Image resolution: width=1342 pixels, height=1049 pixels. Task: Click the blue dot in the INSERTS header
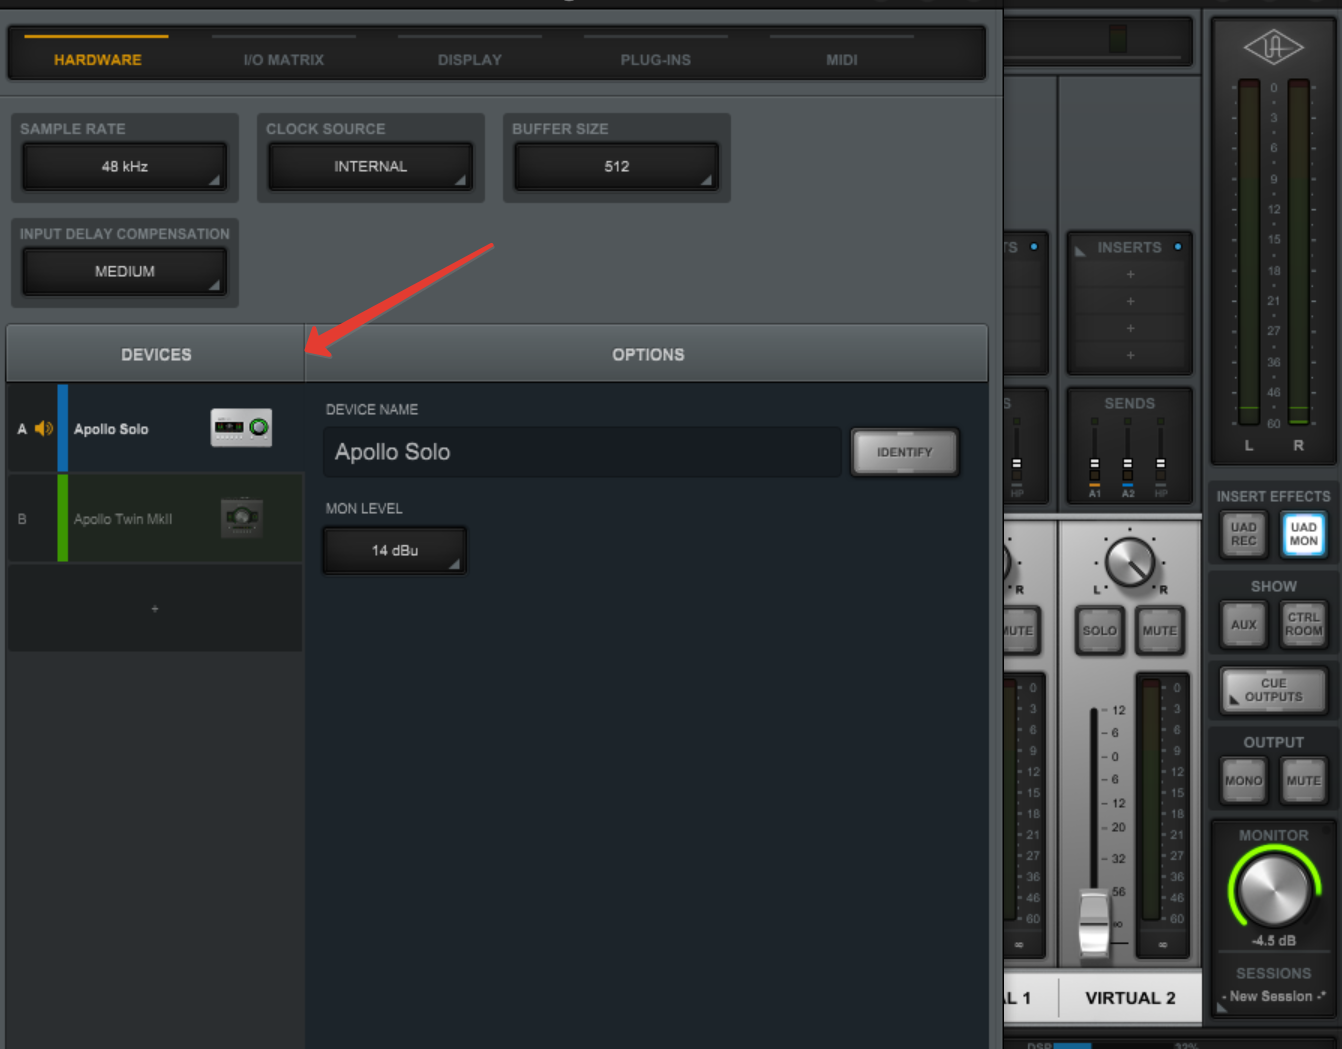1178,246
